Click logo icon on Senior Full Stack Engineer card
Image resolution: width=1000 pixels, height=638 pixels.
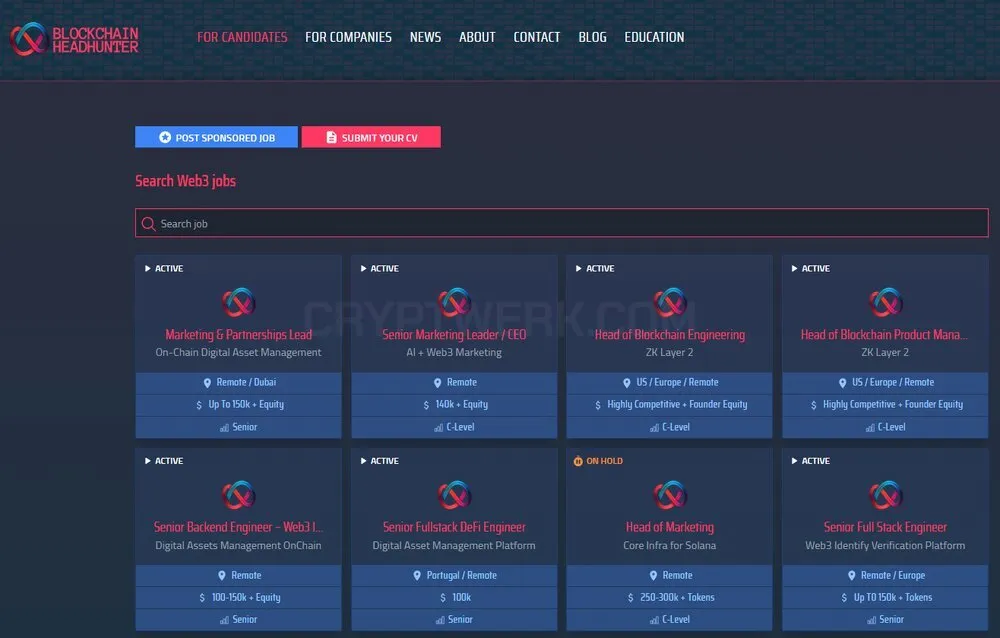coord(885,495)
